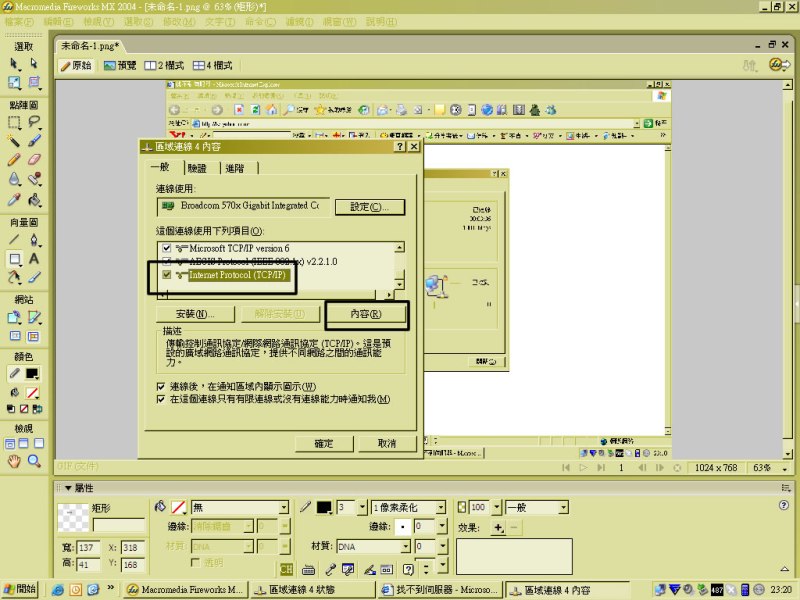Viewport: 800px width, 600px height.
Task: Choose the Knife tool
Action: (x=34, y=277)
